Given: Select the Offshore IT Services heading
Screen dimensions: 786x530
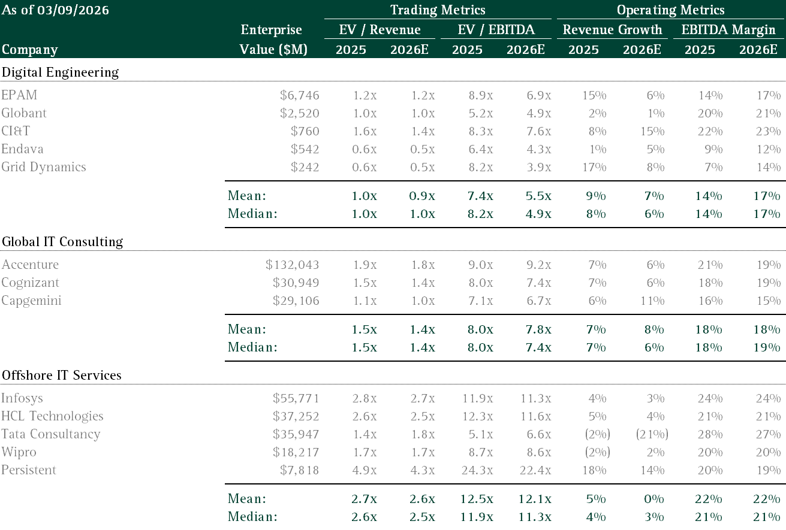Looking at the screenshot, I should (x=62, y=375).
